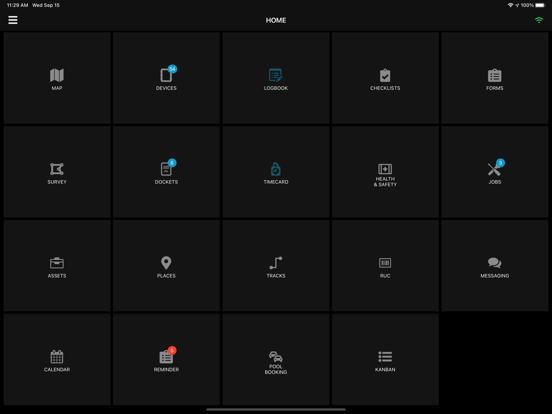The image size is (552, 414).
Task: Open the Calendar tile
Action: click(x=57, y=359)
